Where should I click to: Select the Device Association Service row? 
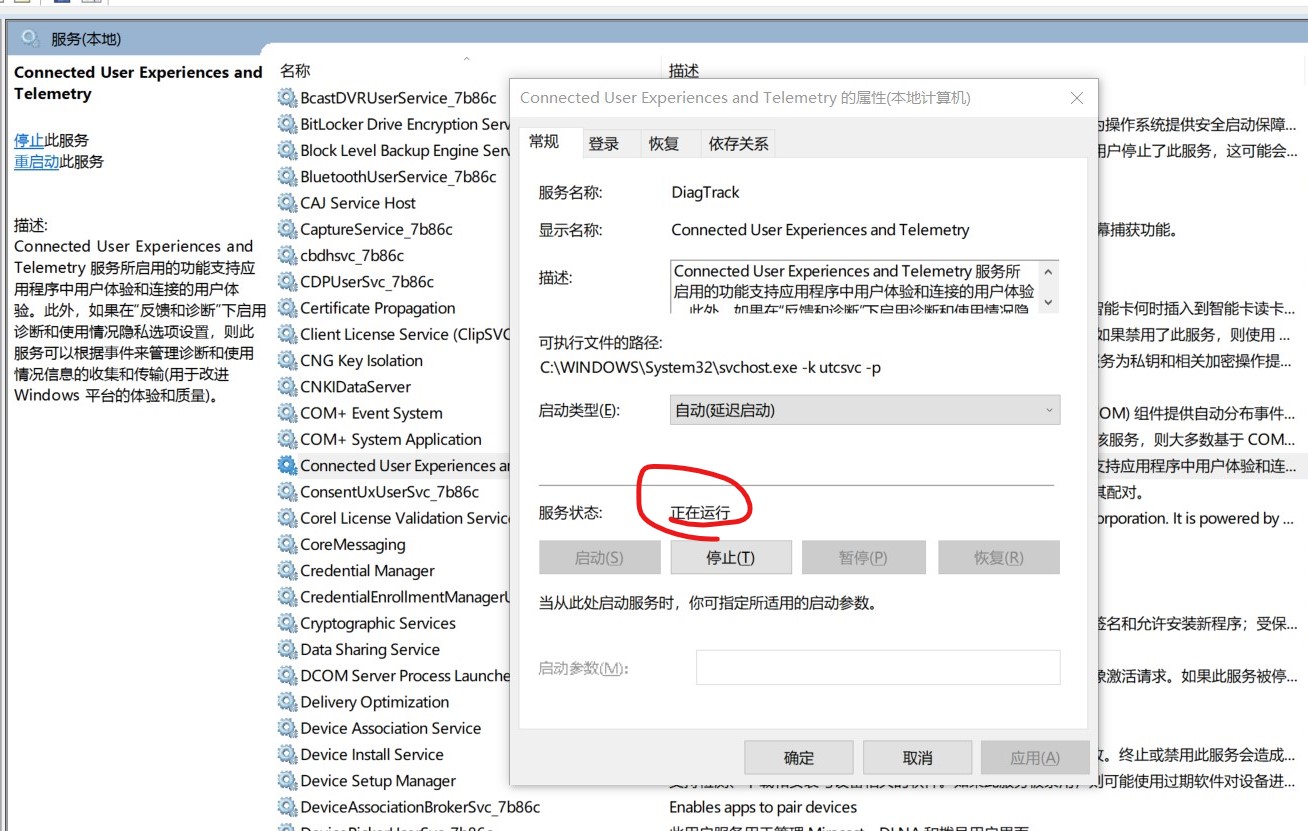pyautogui.click(x=391, y=728)
